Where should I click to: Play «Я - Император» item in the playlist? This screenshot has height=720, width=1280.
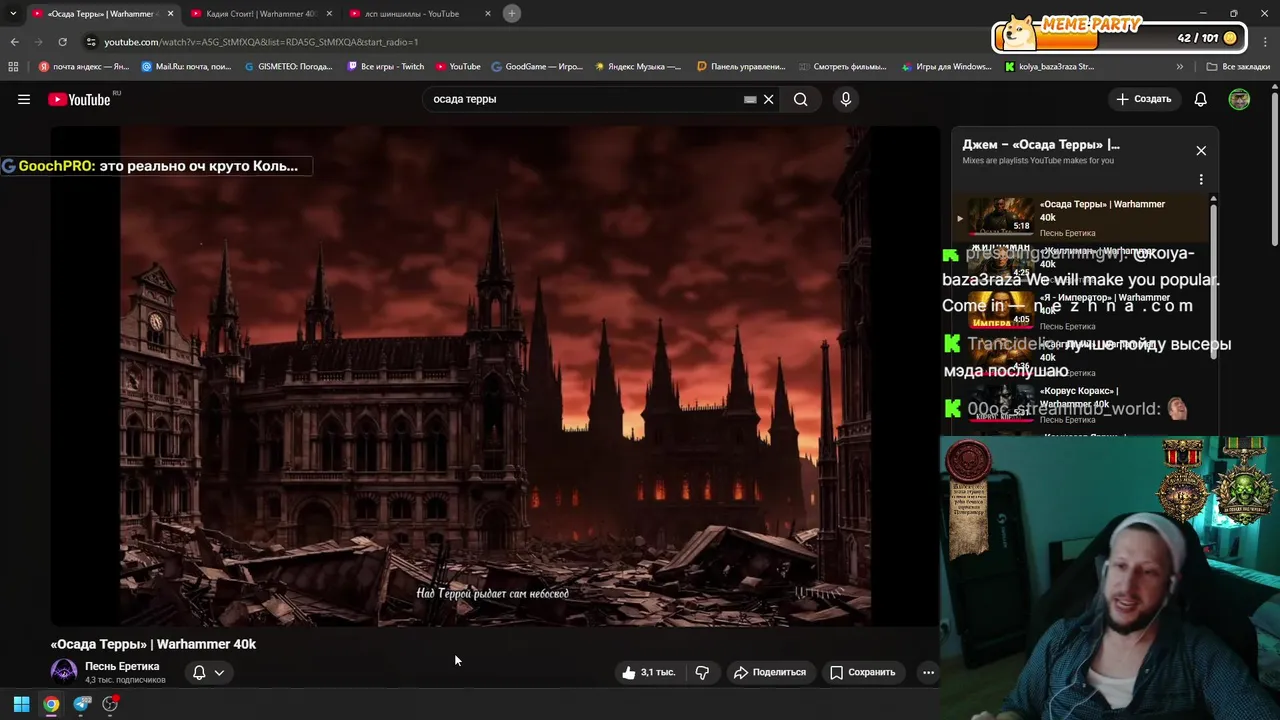coord(1081,311)
